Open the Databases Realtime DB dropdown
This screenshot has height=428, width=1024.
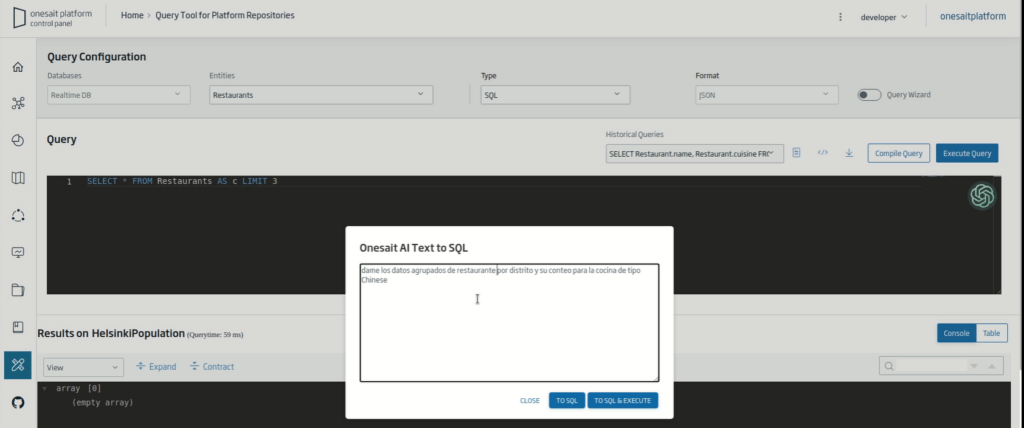(119, 95)
